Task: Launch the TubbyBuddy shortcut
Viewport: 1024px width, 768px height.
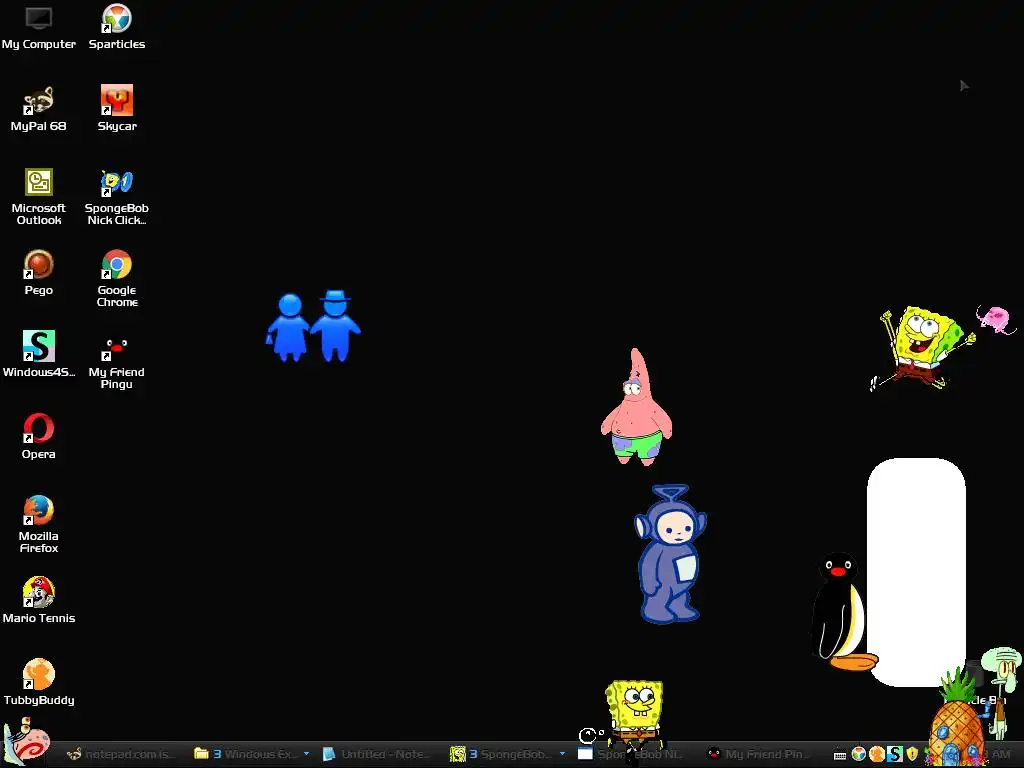Action: pyautogui.click(x=39, y=682)
